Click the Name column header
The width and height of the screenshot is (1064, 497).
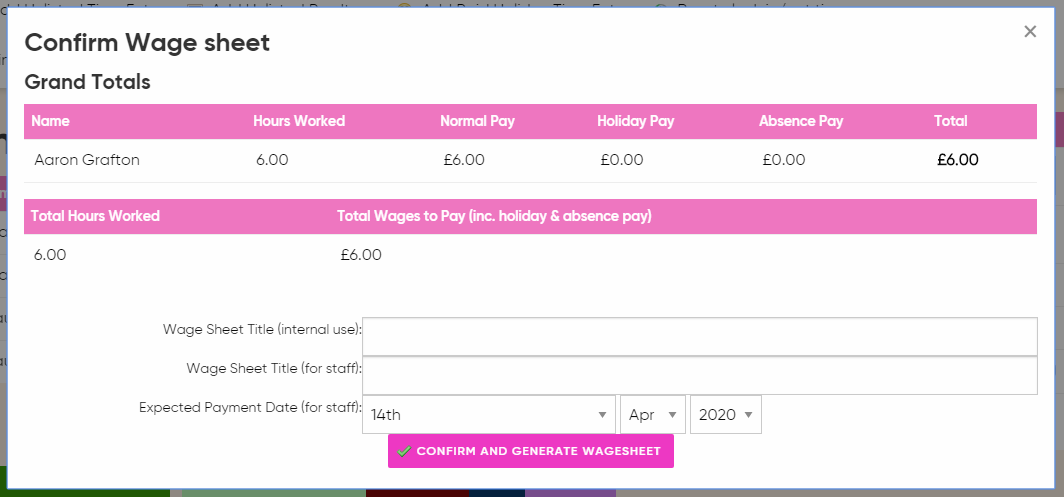point(50,121)
